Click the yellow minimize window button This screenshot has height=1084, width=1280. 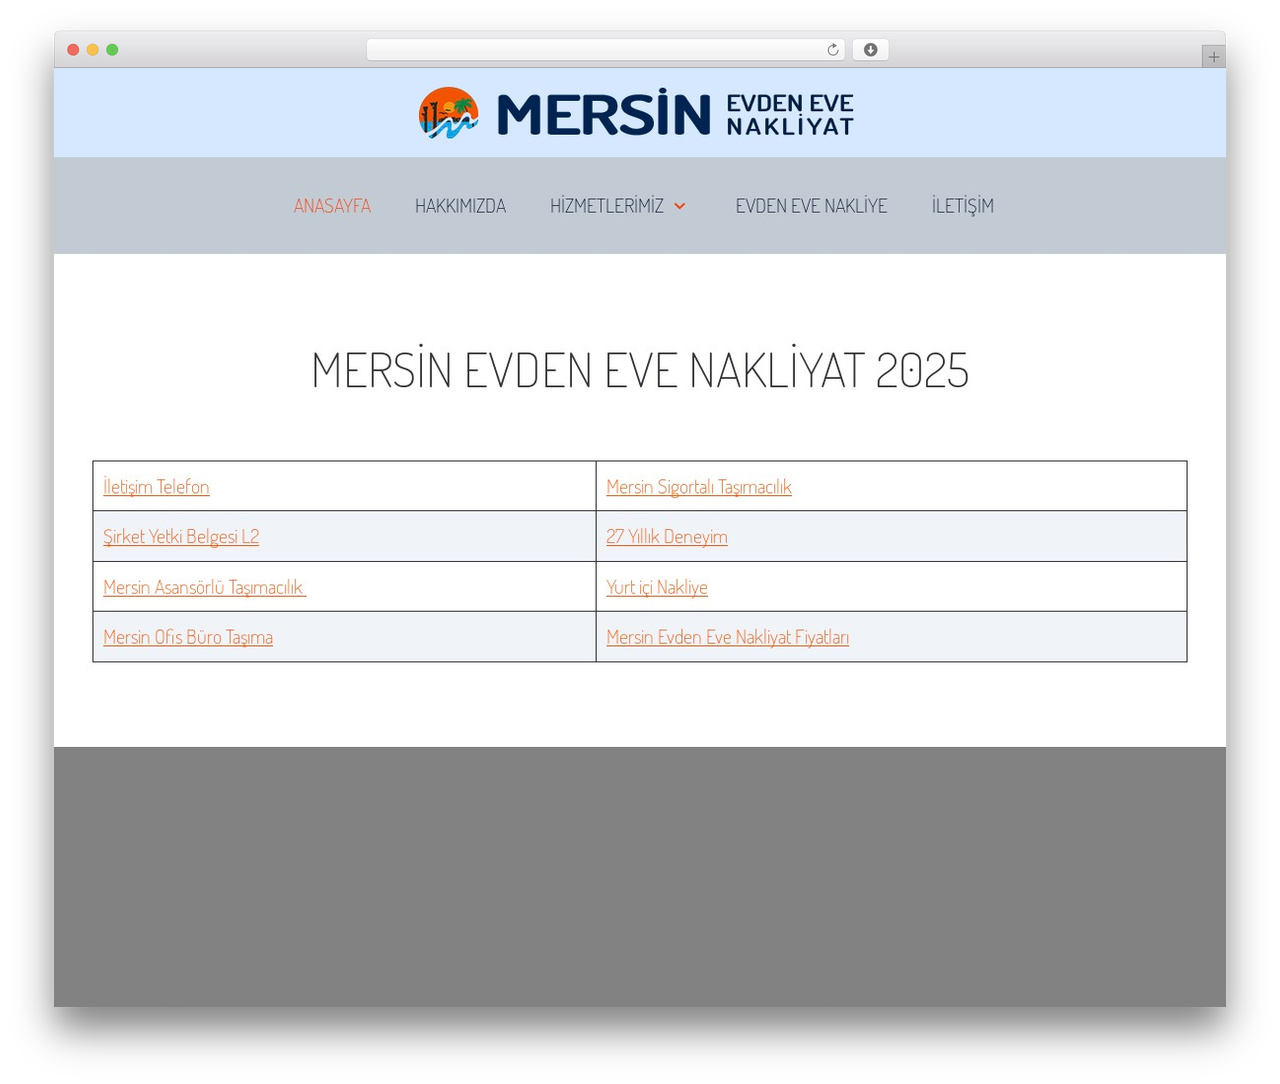(x=92, y=50)
